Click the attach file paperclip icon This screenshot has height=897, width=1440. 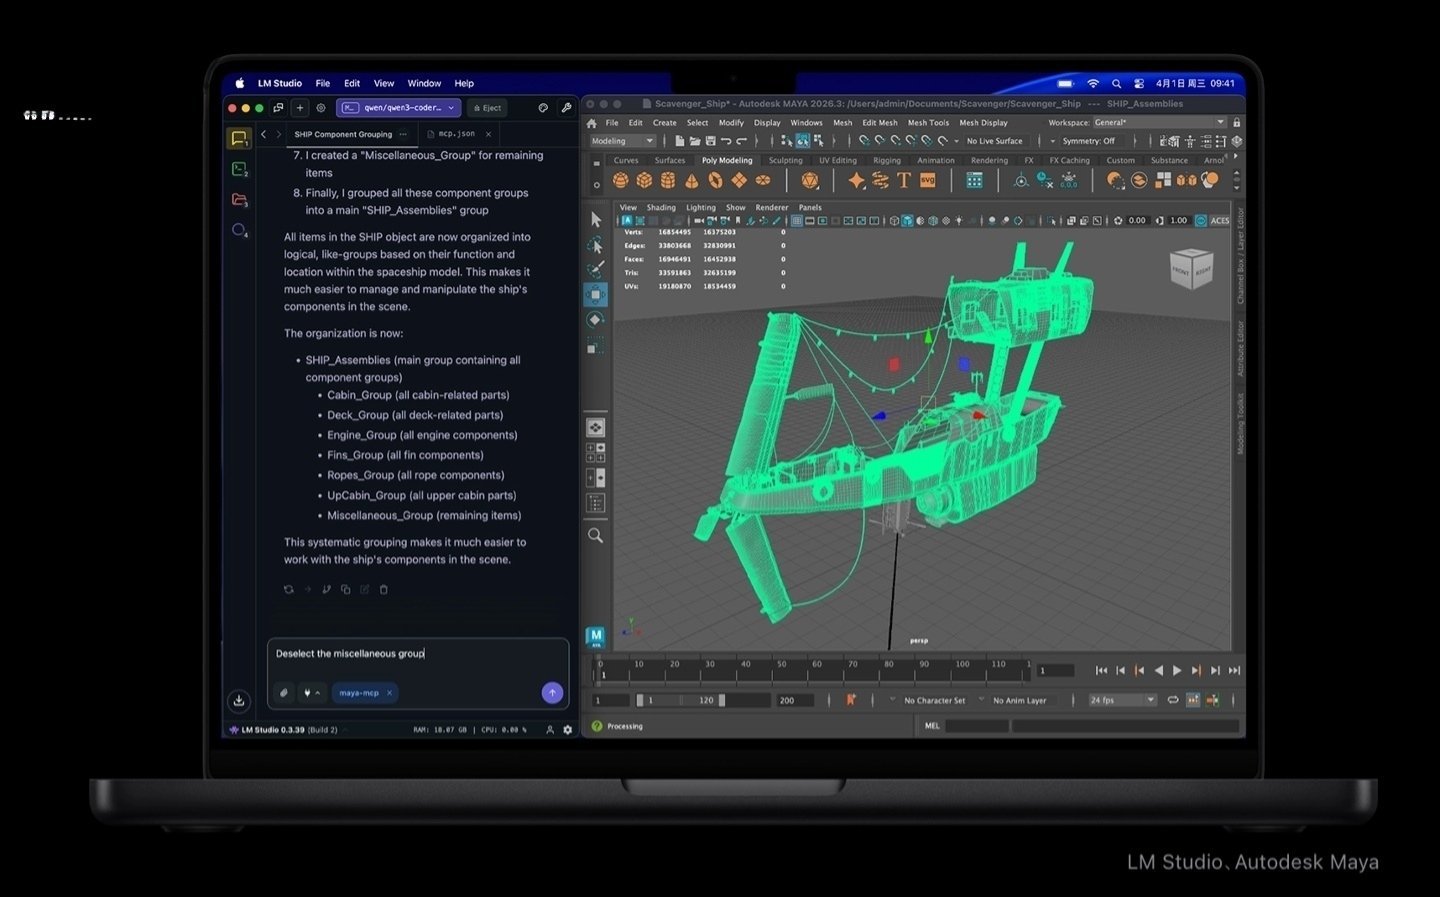(284, 693)
